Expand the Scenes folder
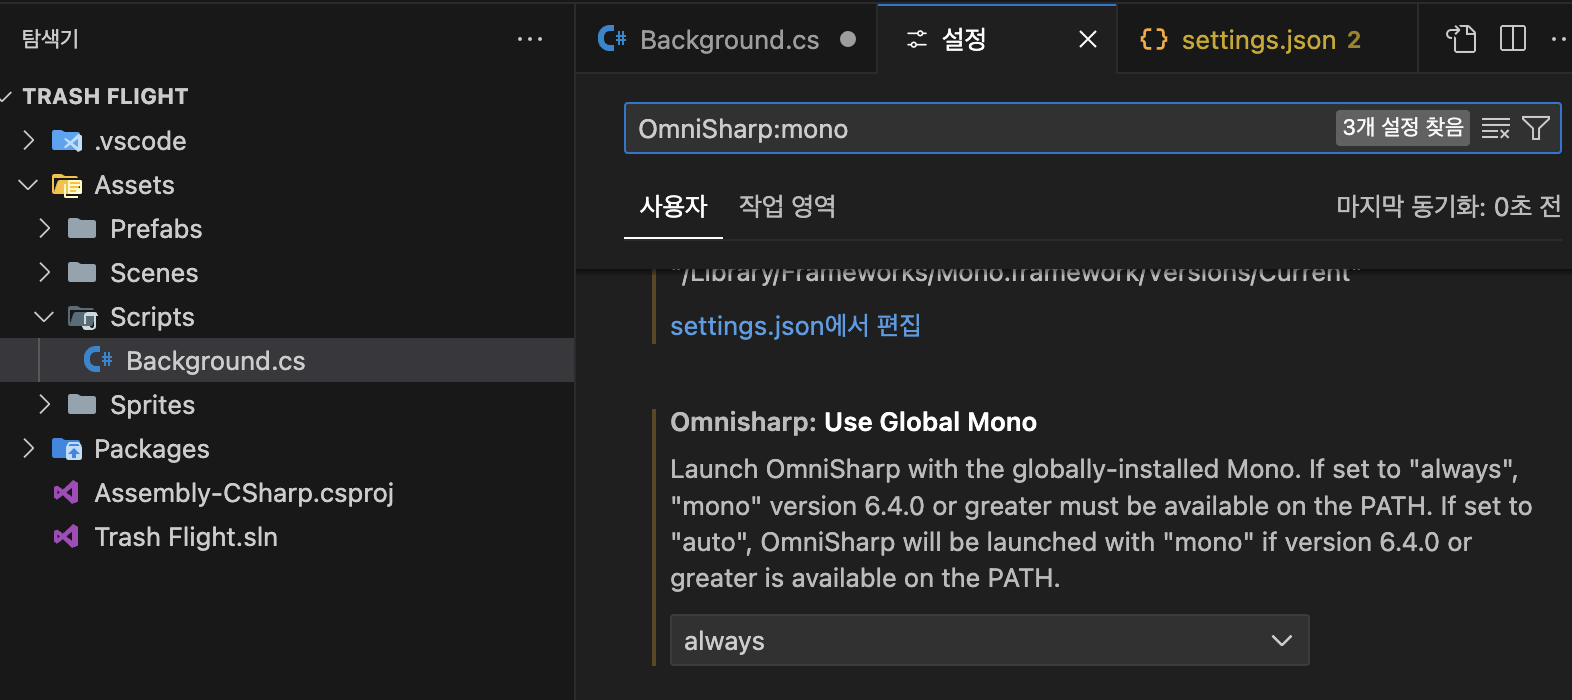1572x700 pixels. click(44, 273)
